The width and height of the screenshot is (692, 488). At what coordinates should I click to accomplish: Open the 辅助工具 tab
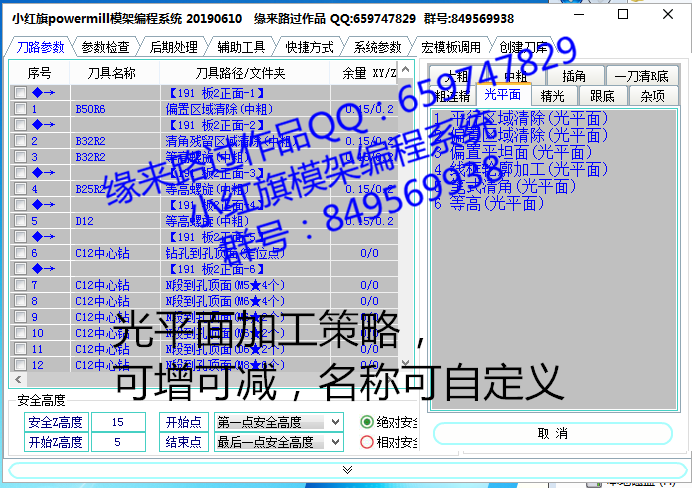241,47
